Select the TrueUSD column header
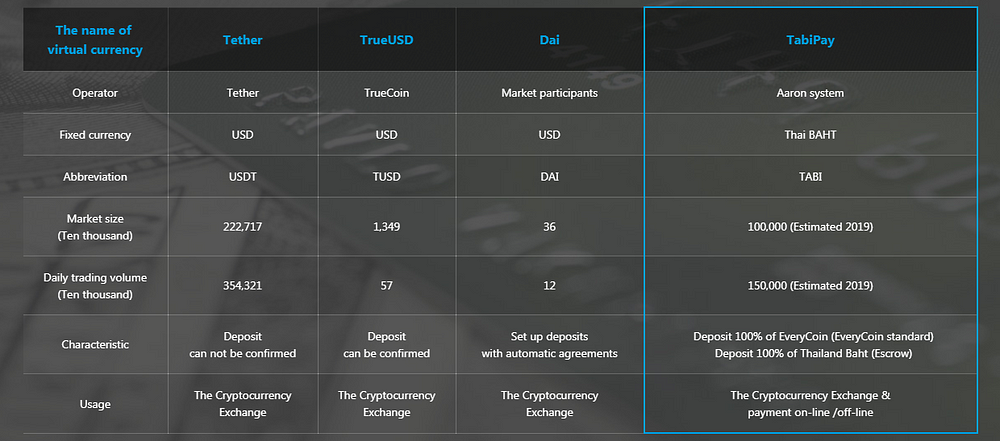Image resolution: width=1000 pixels, height=441 pixels. point(386,40)
